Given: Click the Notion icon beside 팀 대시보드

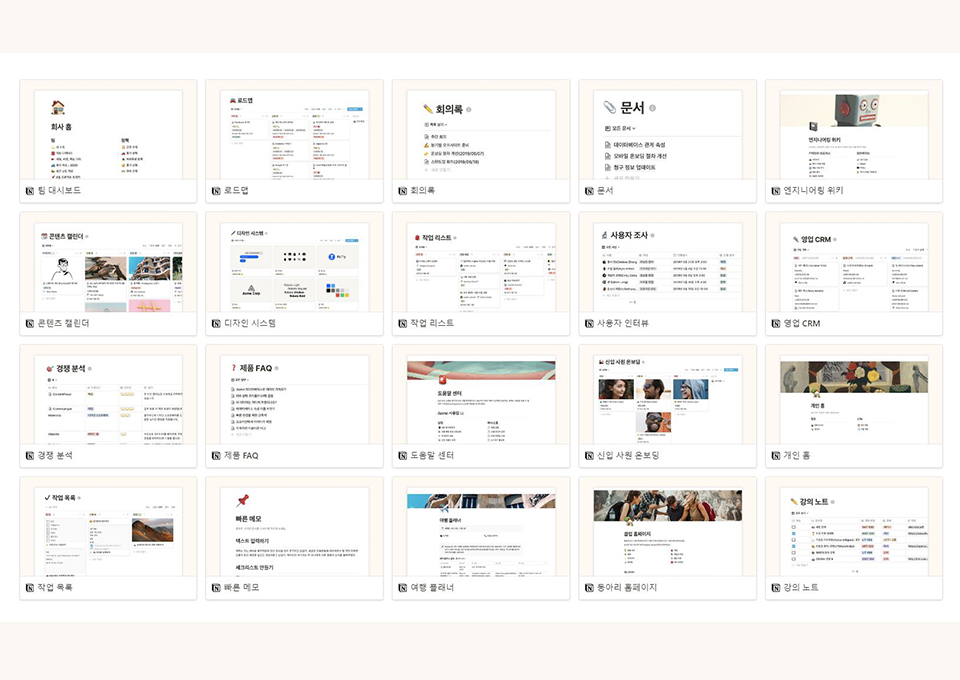Looking at the screenshot, I should [30, 191].
